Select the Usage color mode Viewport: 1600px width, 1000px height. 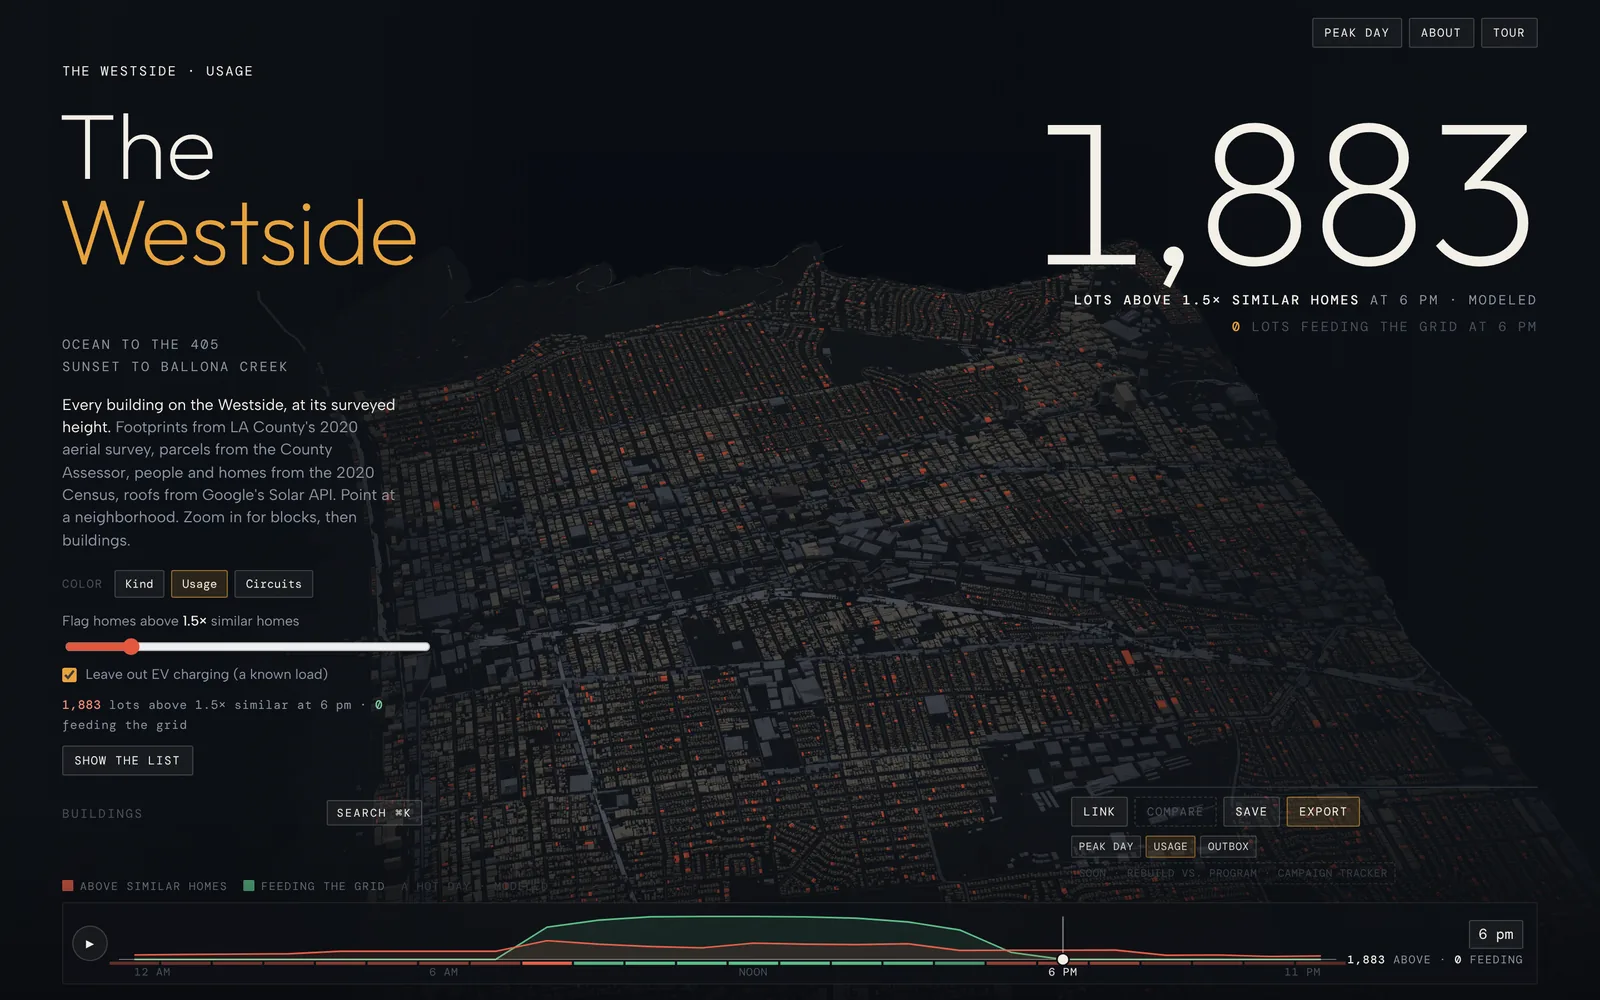199,584
